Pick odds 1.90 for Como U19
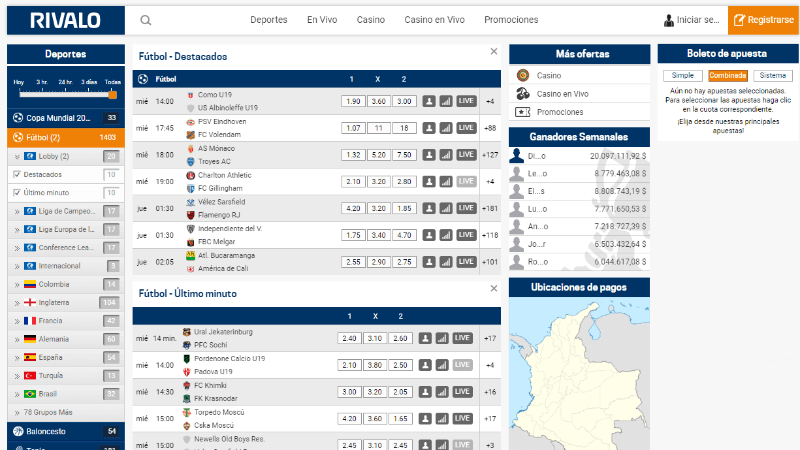The width and height of the screenshot is (800, 450). click(x=353, y=101)
